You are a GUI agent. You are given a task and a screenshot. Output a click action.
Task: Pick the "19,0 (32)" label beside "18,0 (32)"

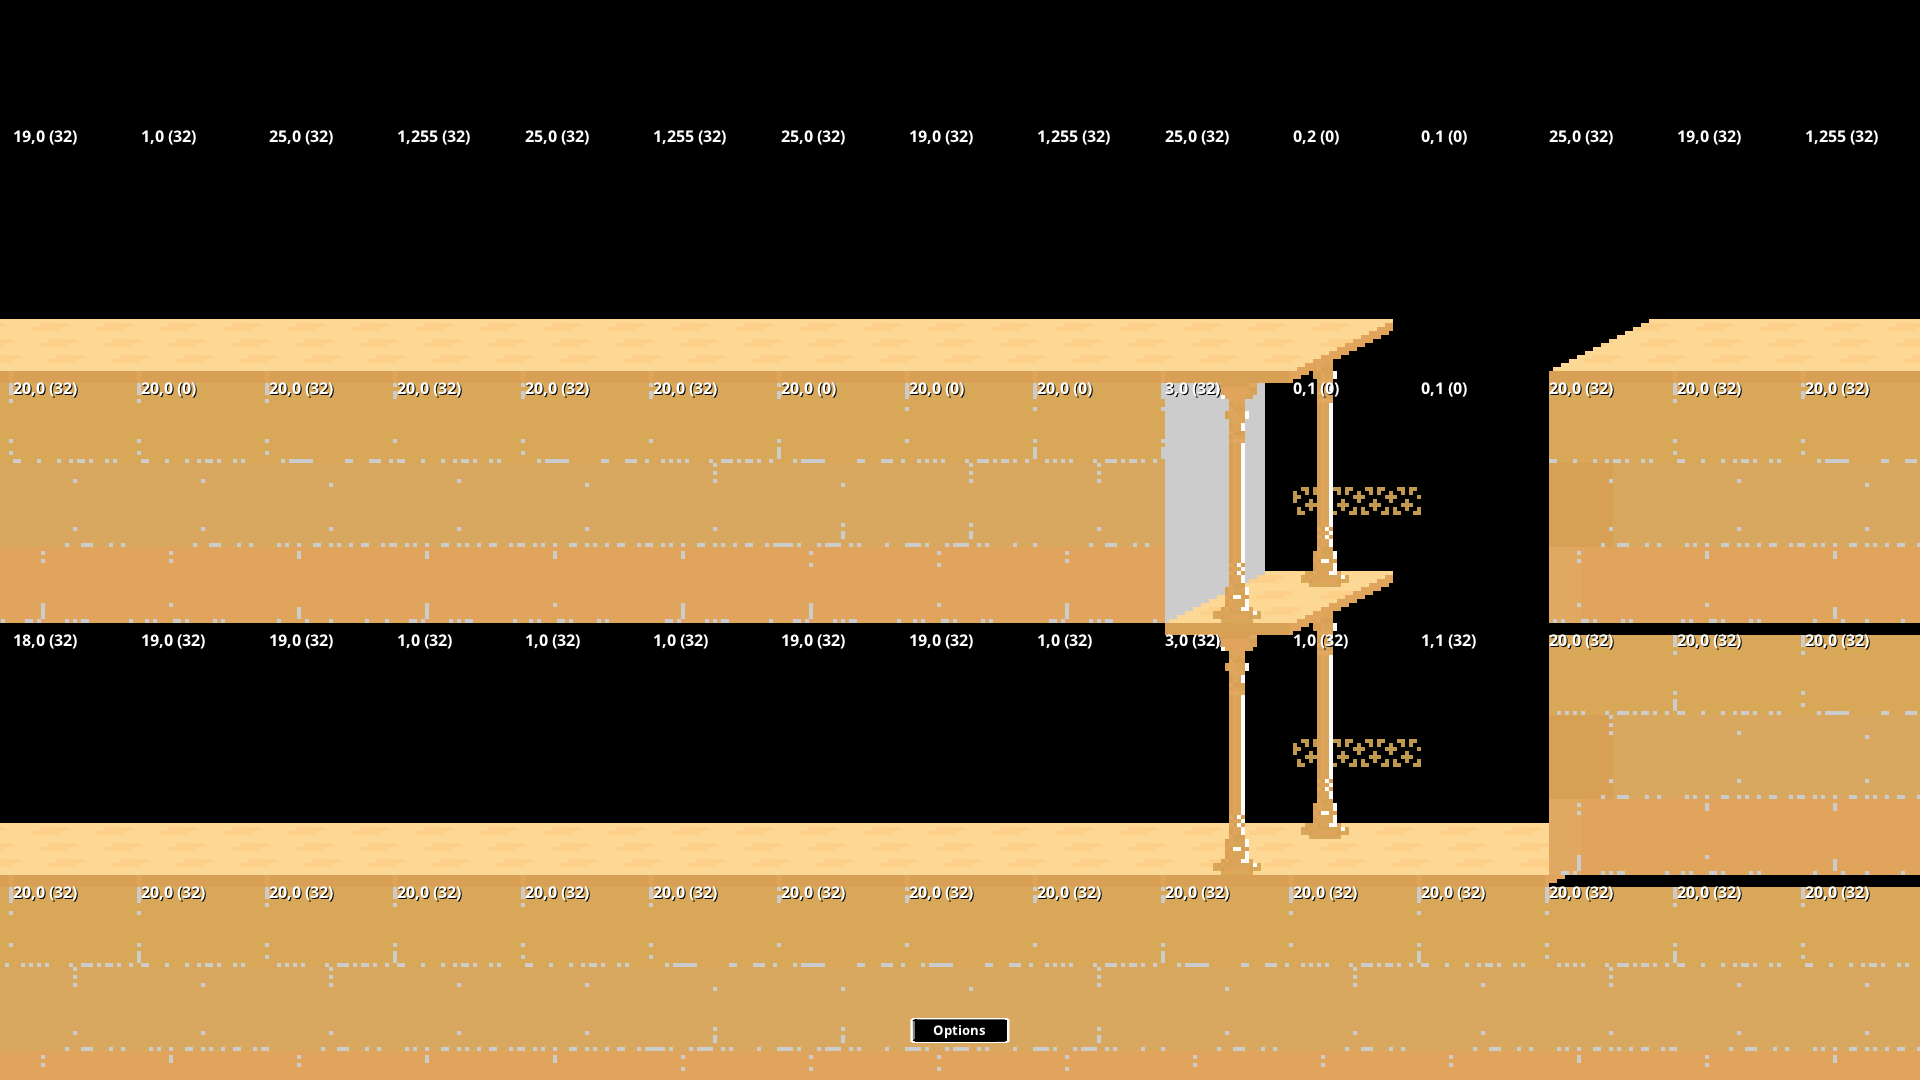pos(173,640)
